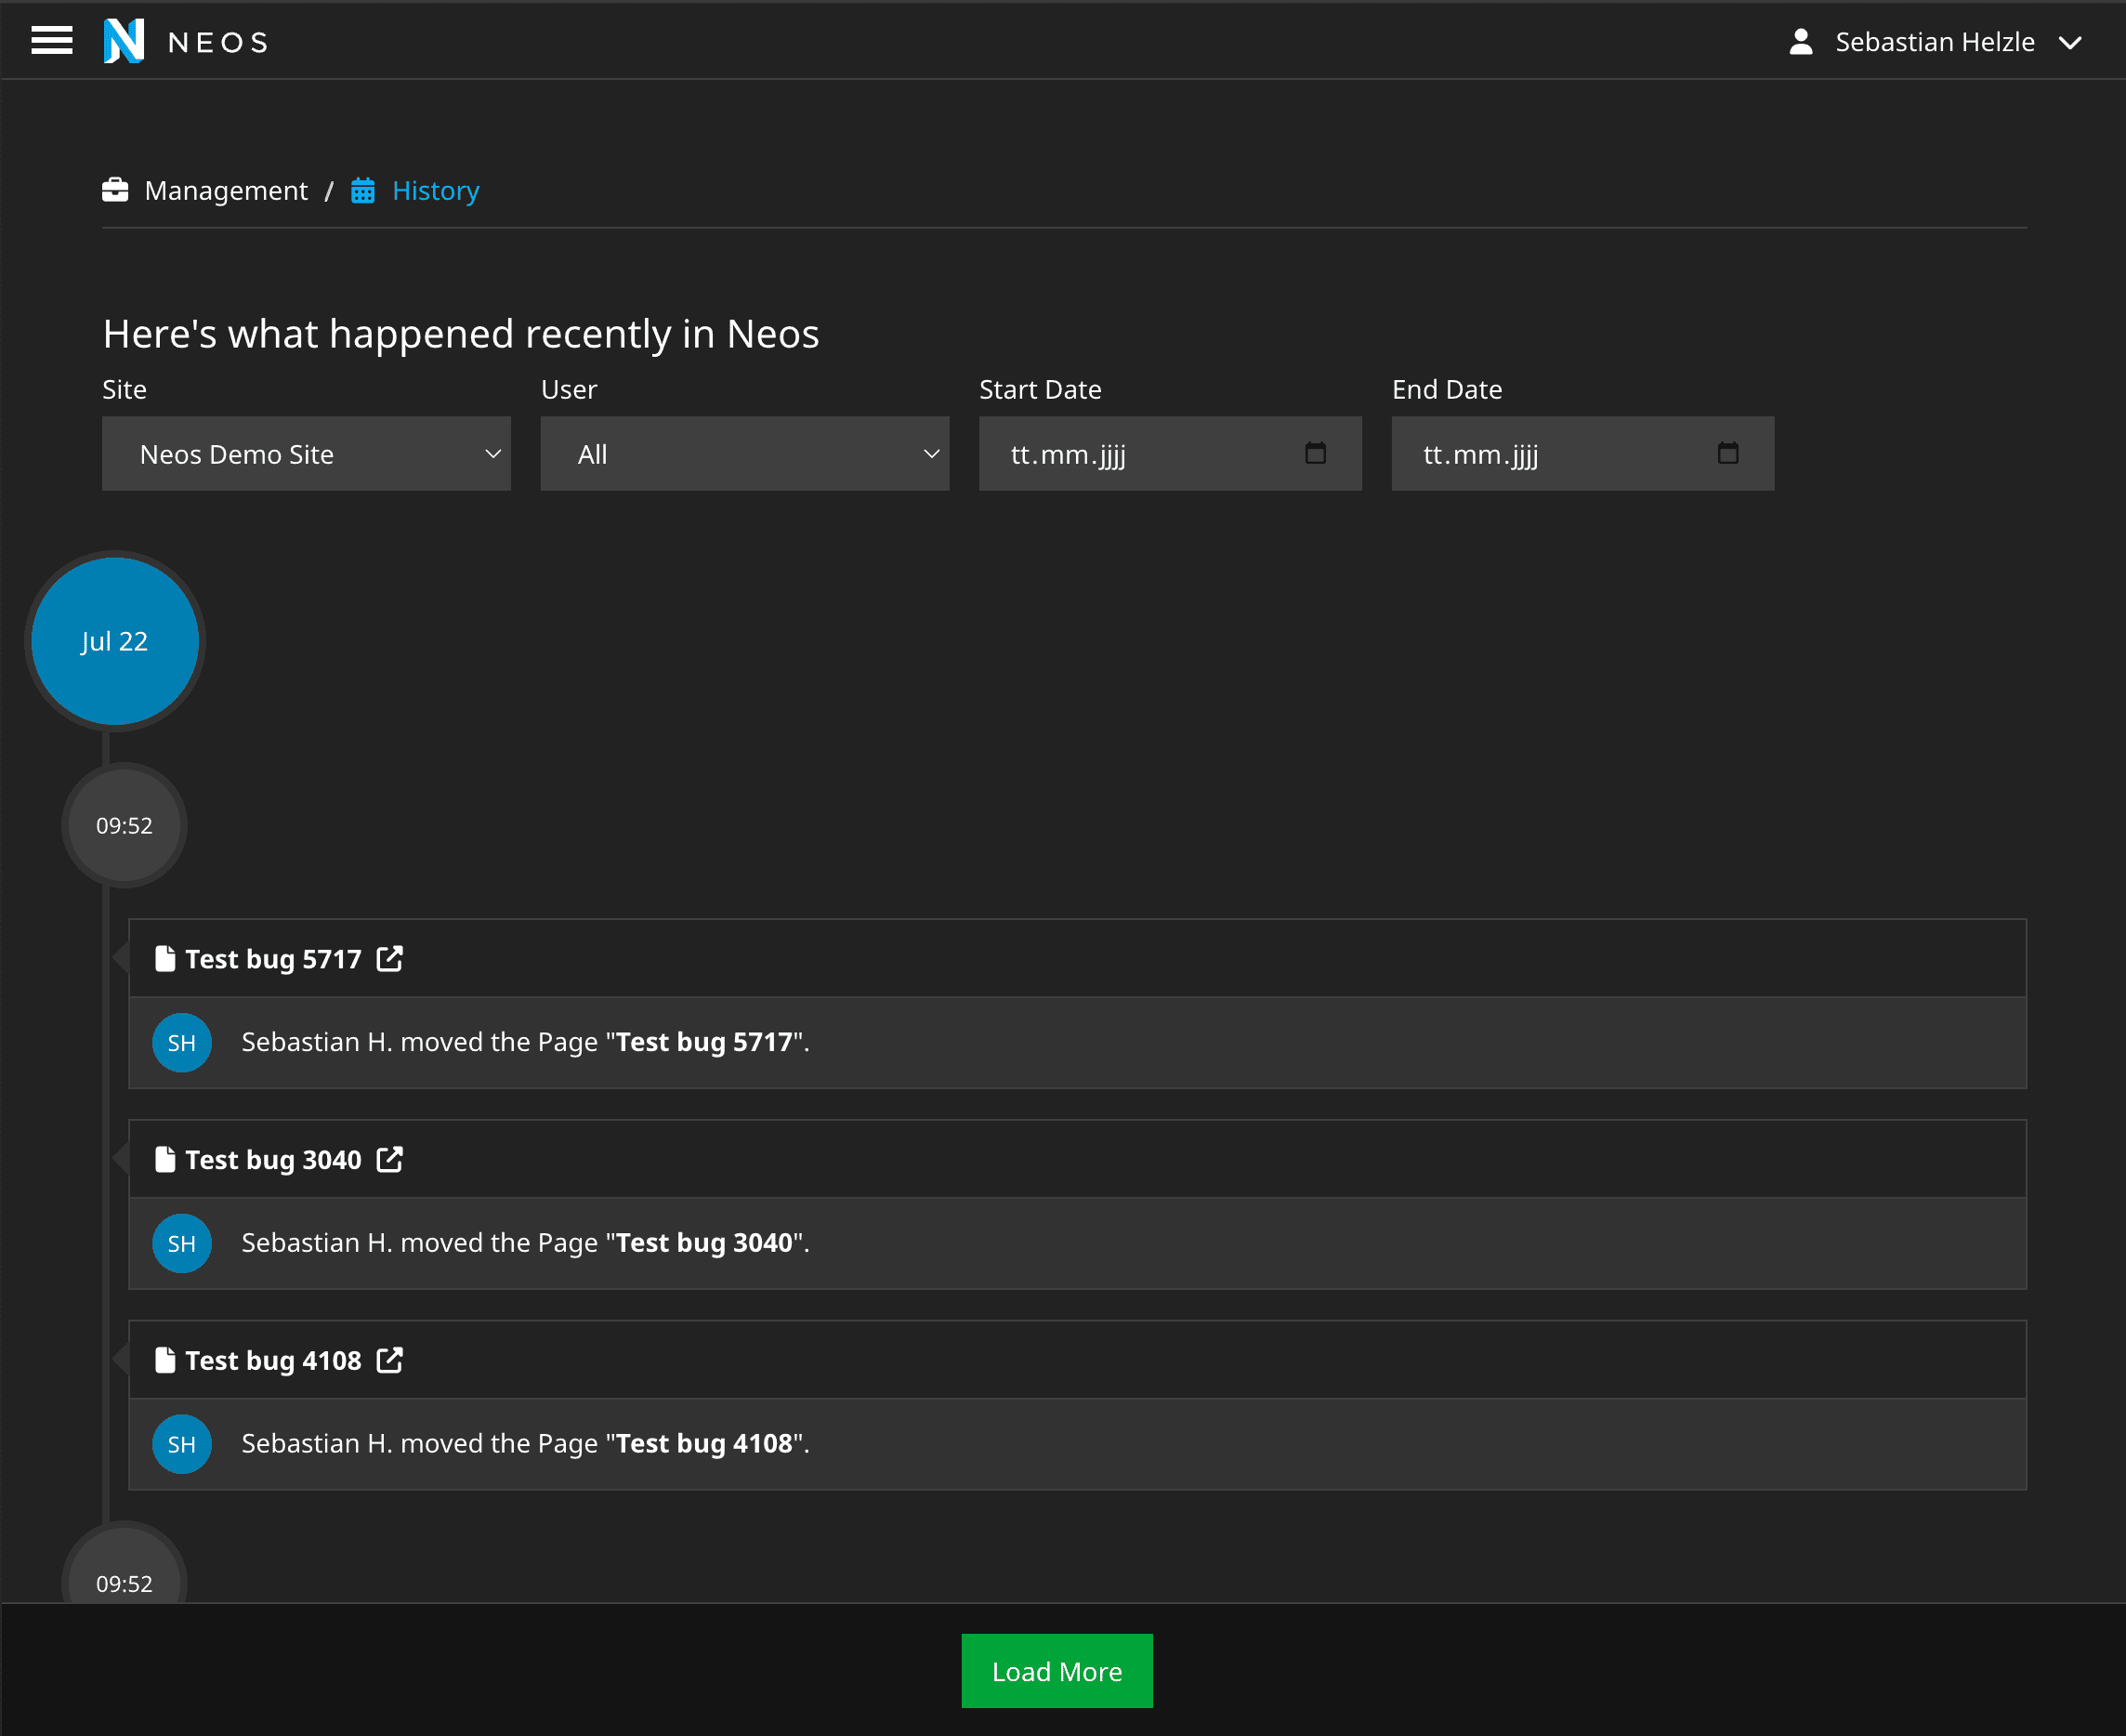
Task: Select text 'moved the Page "Test bug 4108"'
Action: pyautogui.click(x=603, y=1444)
